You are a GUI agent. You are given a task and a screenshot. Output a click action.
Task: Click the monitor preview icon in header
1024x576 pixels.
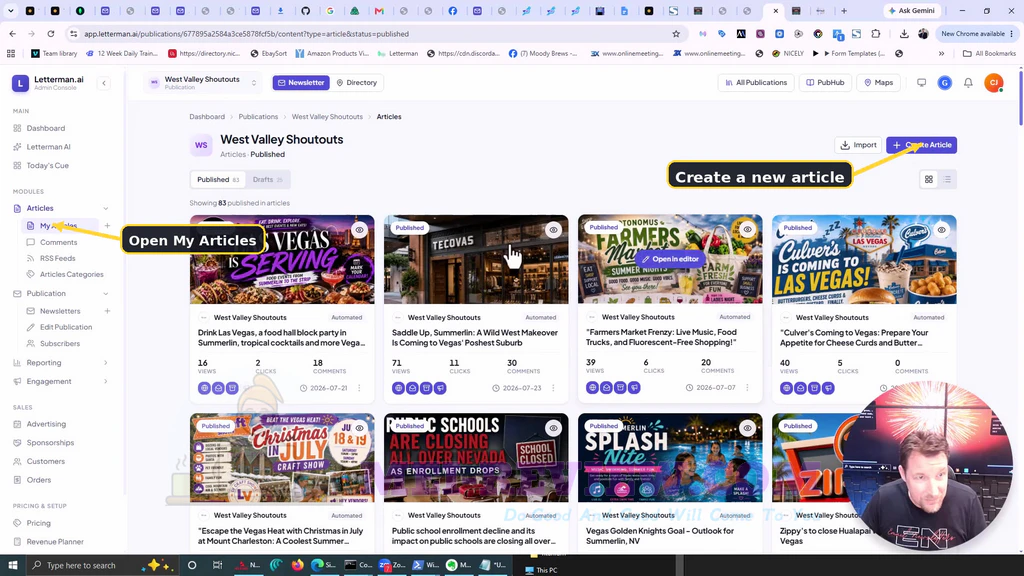921,83
